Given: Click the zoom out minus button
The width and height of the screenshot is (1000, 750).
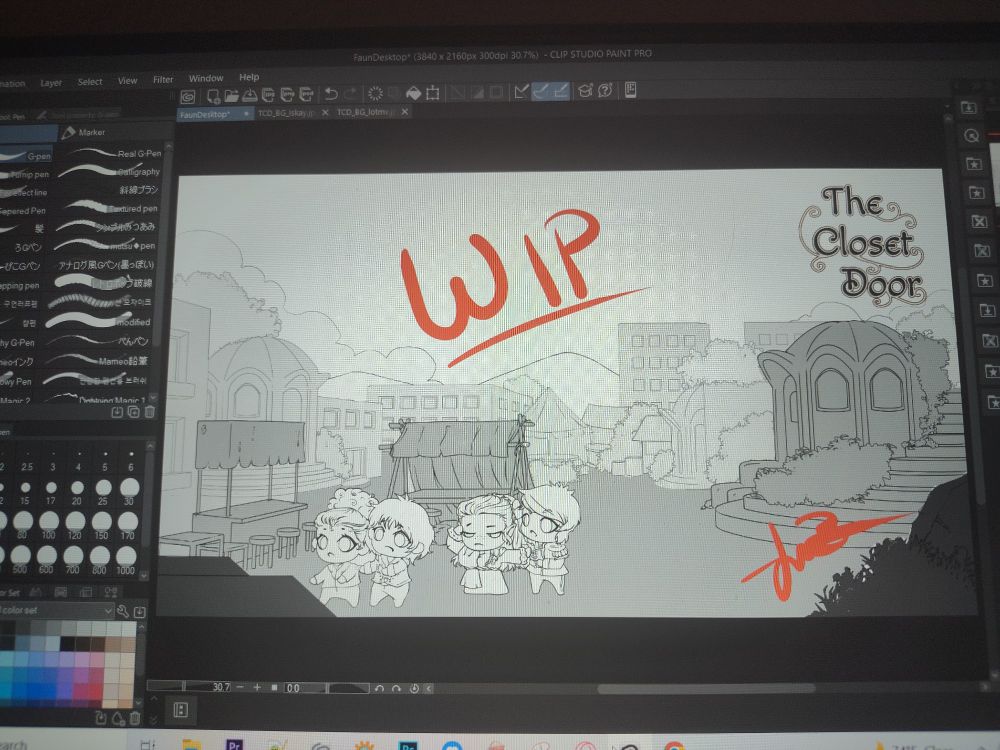Looking at the screenshot, I should coord(240,688).
